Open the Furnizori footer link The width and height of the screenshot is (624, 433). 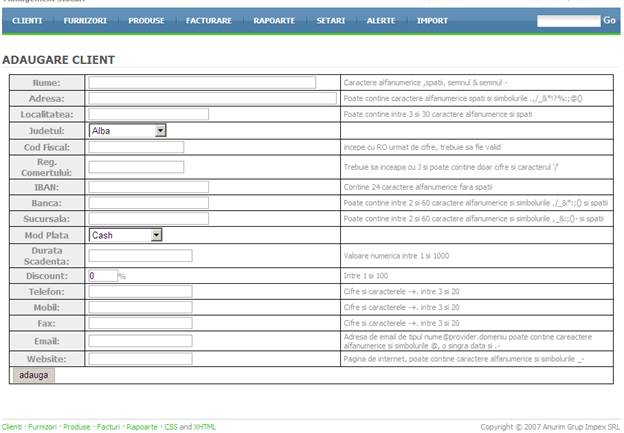[x=42, y=427]
